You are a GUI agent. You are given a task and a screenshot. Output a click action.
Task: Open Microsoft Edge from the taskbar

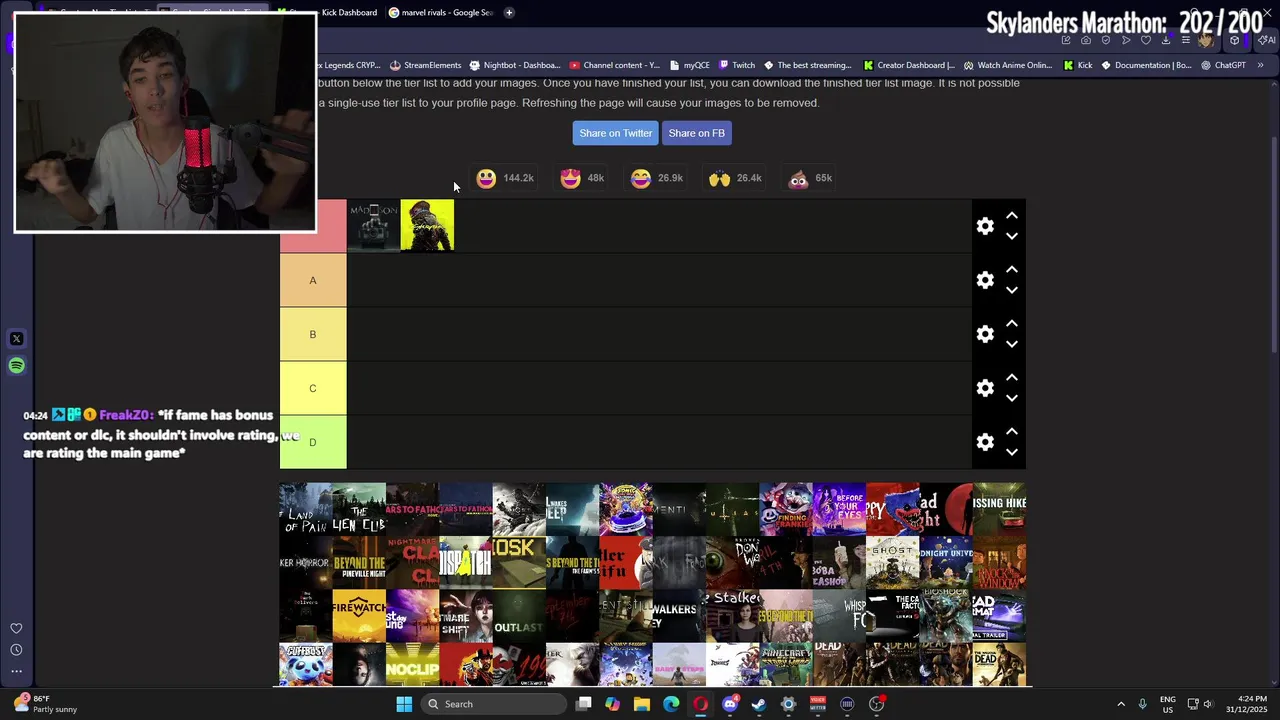(671, 704)
